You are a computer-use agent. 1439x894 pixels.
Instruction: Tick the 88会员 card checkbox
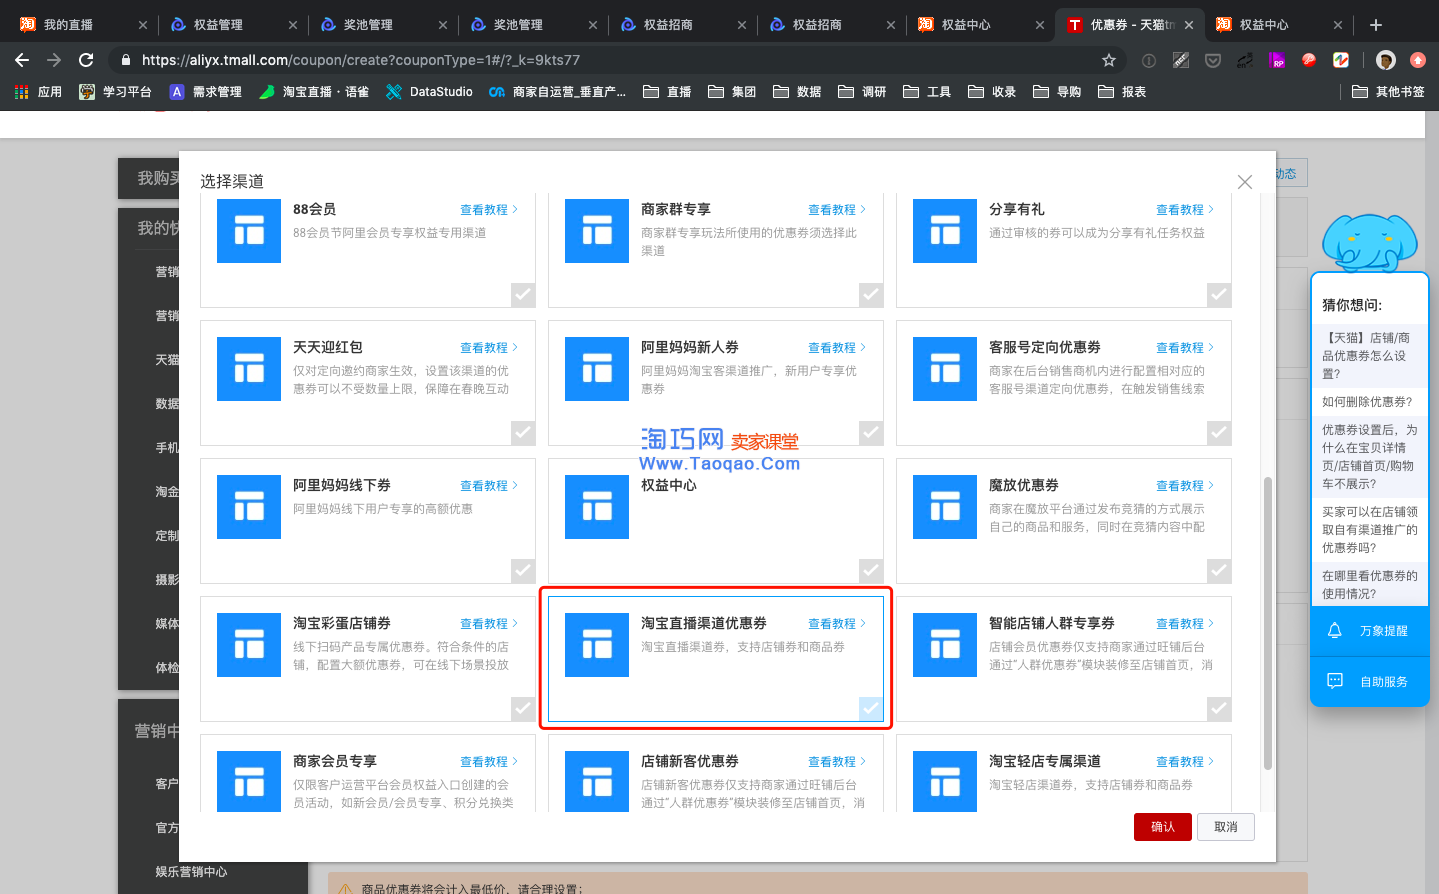pyautogui.click(x=523, y=295)
